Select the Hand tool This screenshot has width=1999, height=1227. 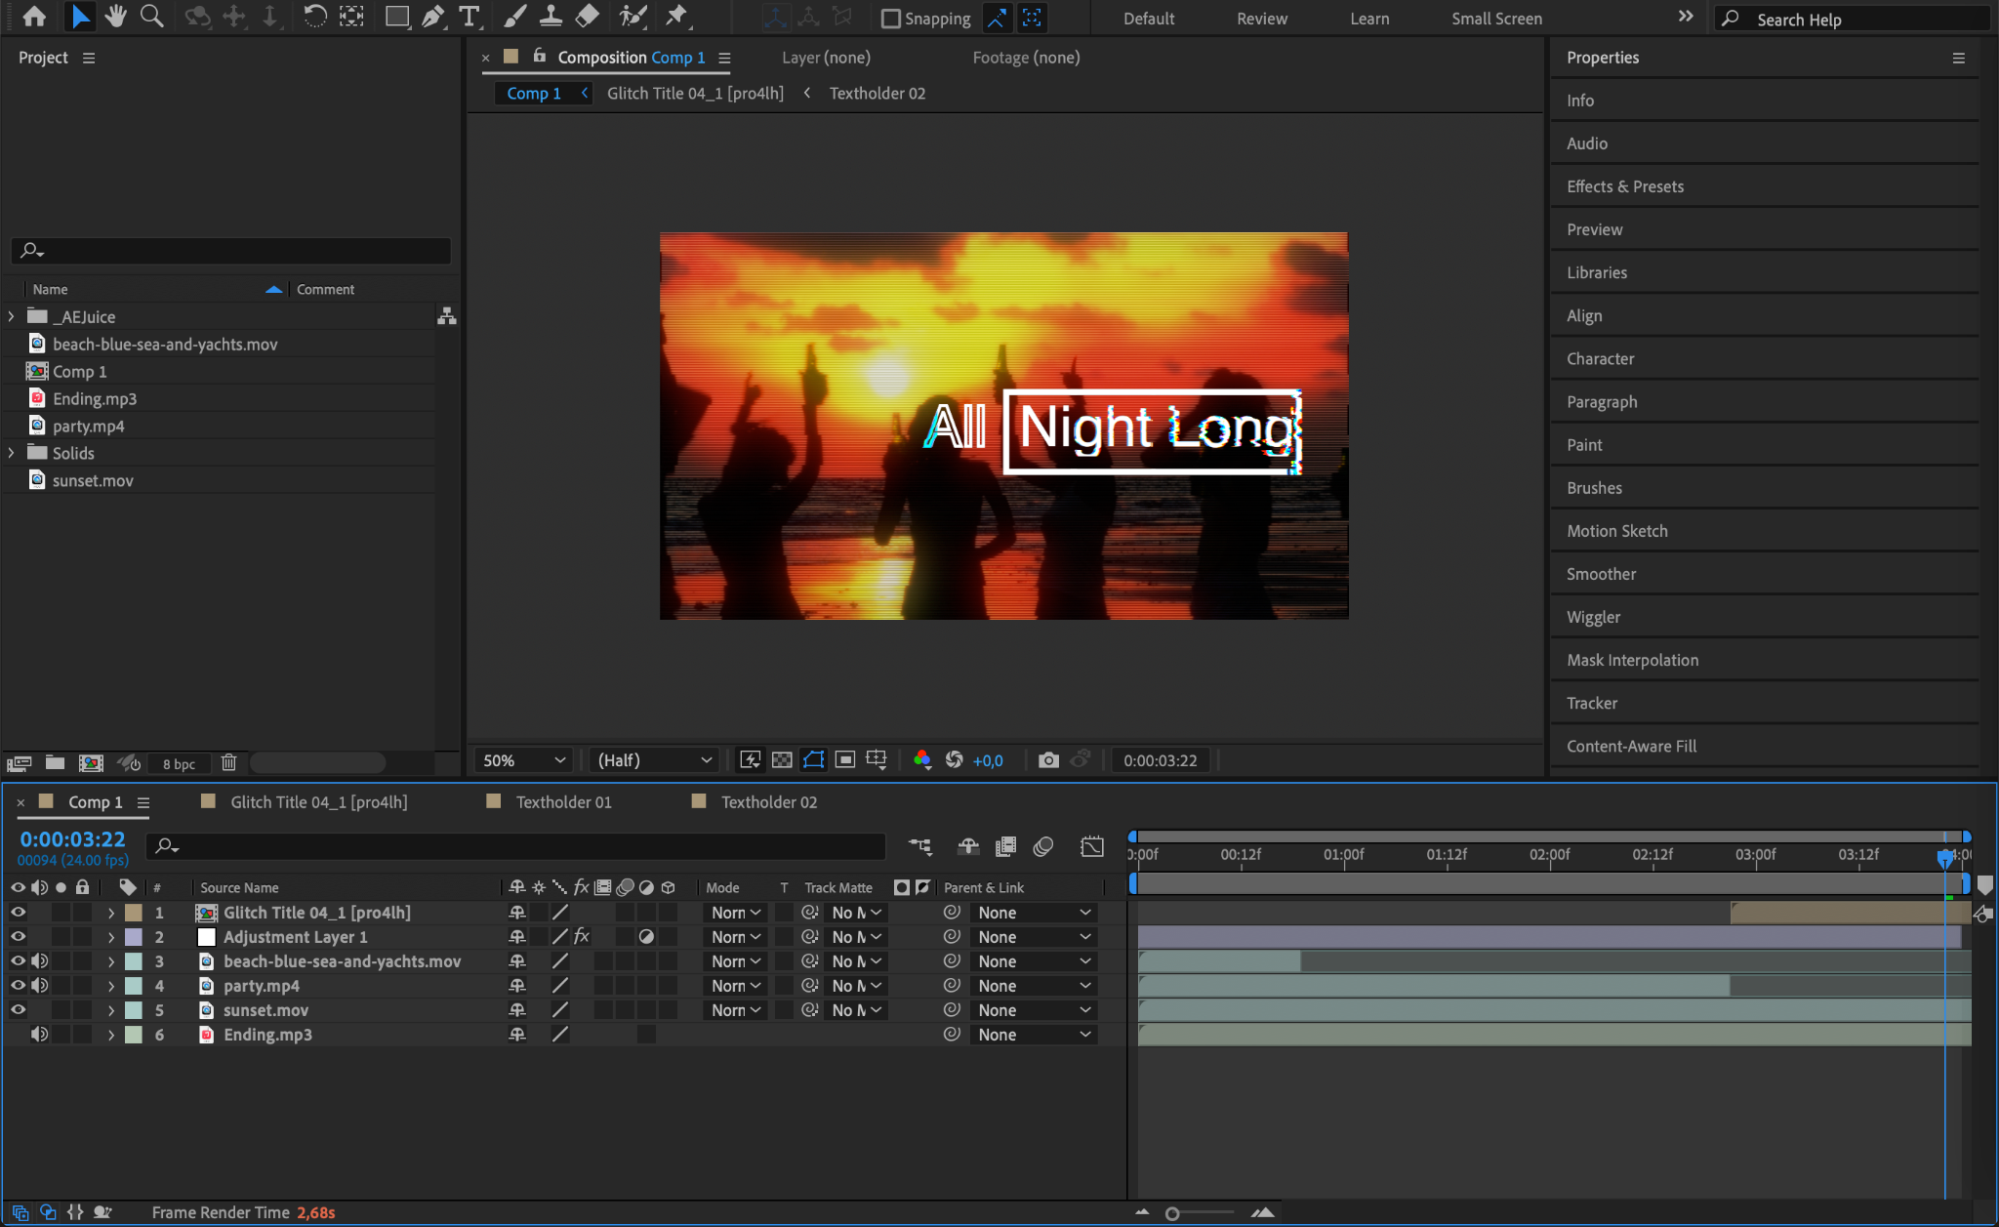pyautogui.click(x=116, y=16)
